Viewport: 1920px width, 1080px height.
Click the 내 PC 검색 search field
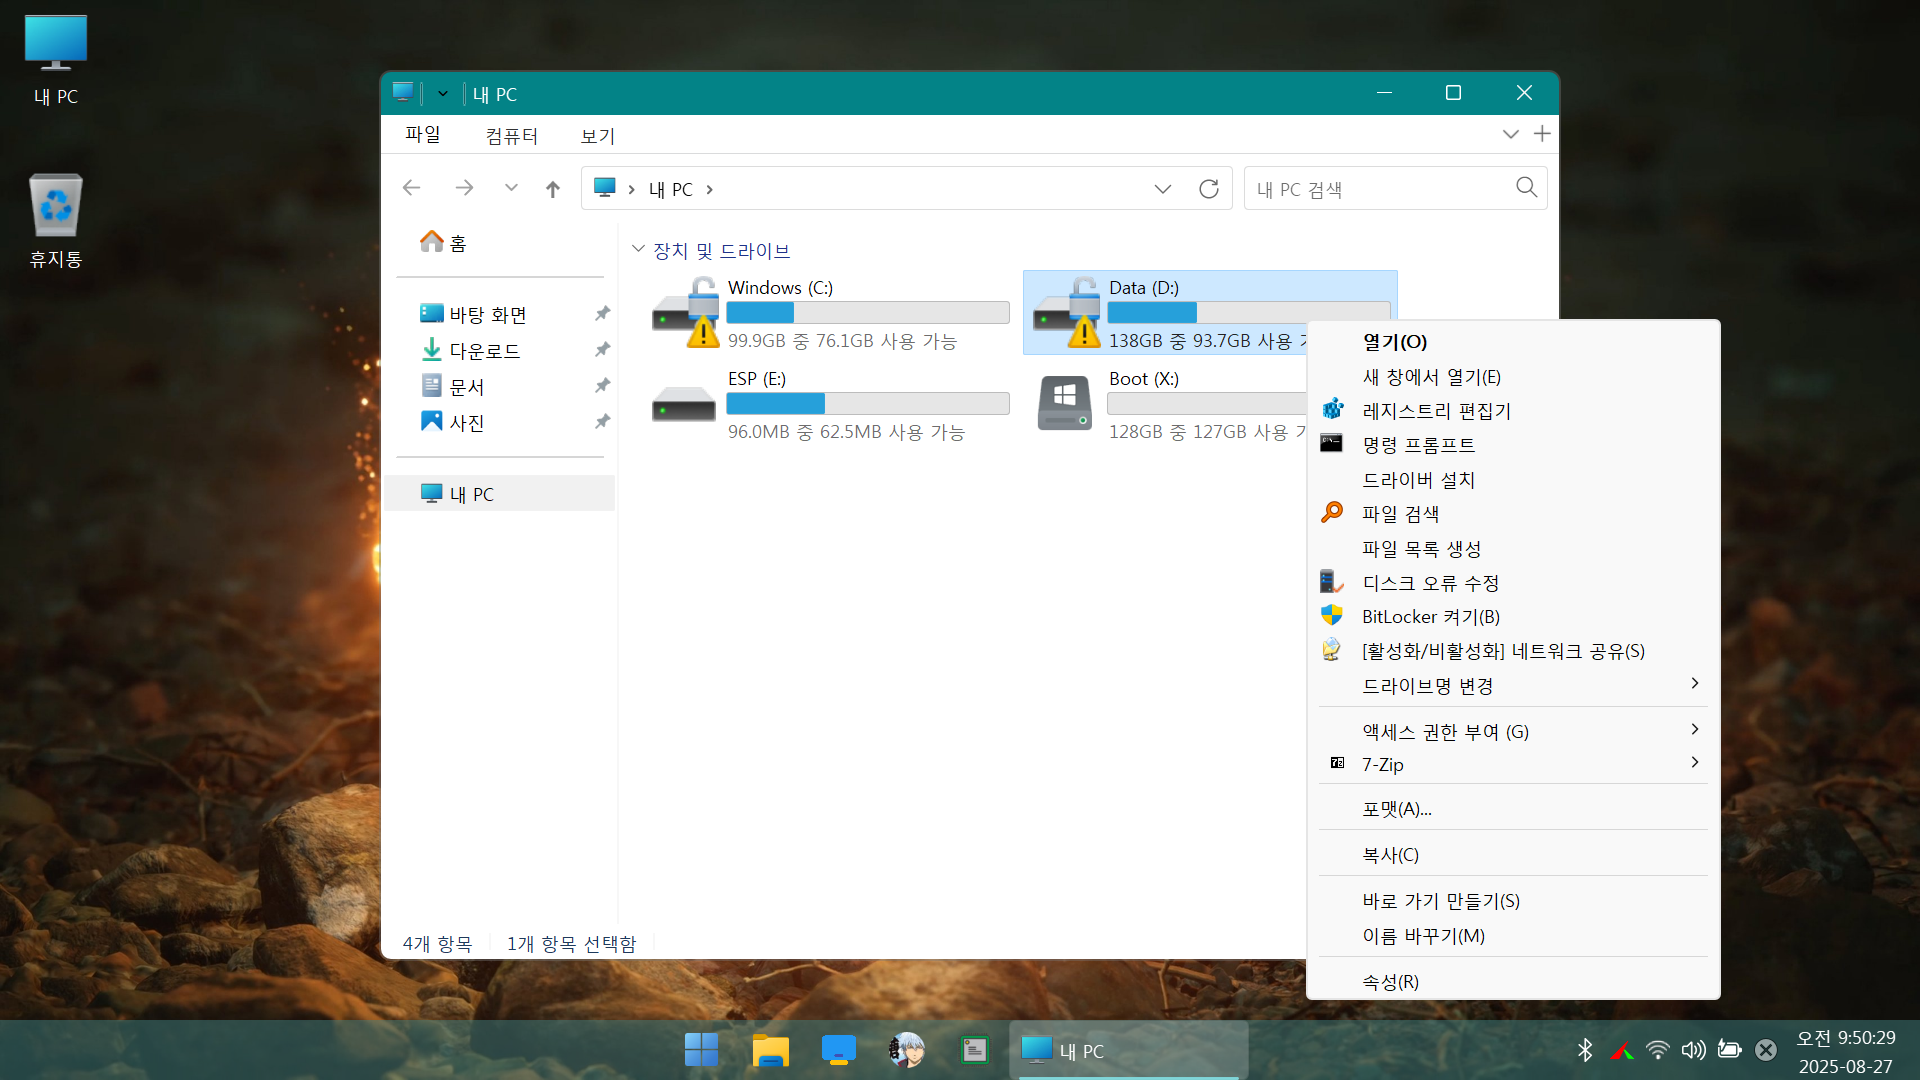click(1380, 189)
